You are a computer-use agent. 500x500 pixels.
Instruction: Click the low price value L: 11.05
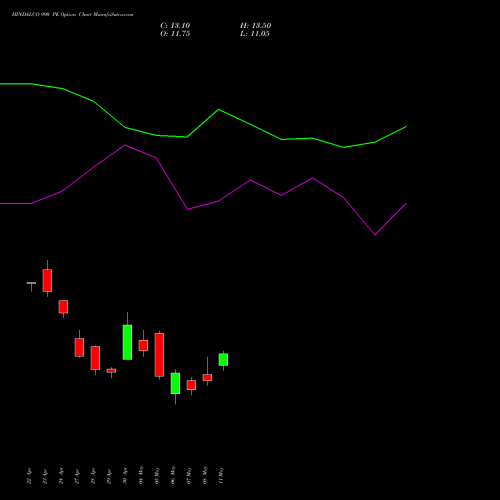[x=255, y=34]
